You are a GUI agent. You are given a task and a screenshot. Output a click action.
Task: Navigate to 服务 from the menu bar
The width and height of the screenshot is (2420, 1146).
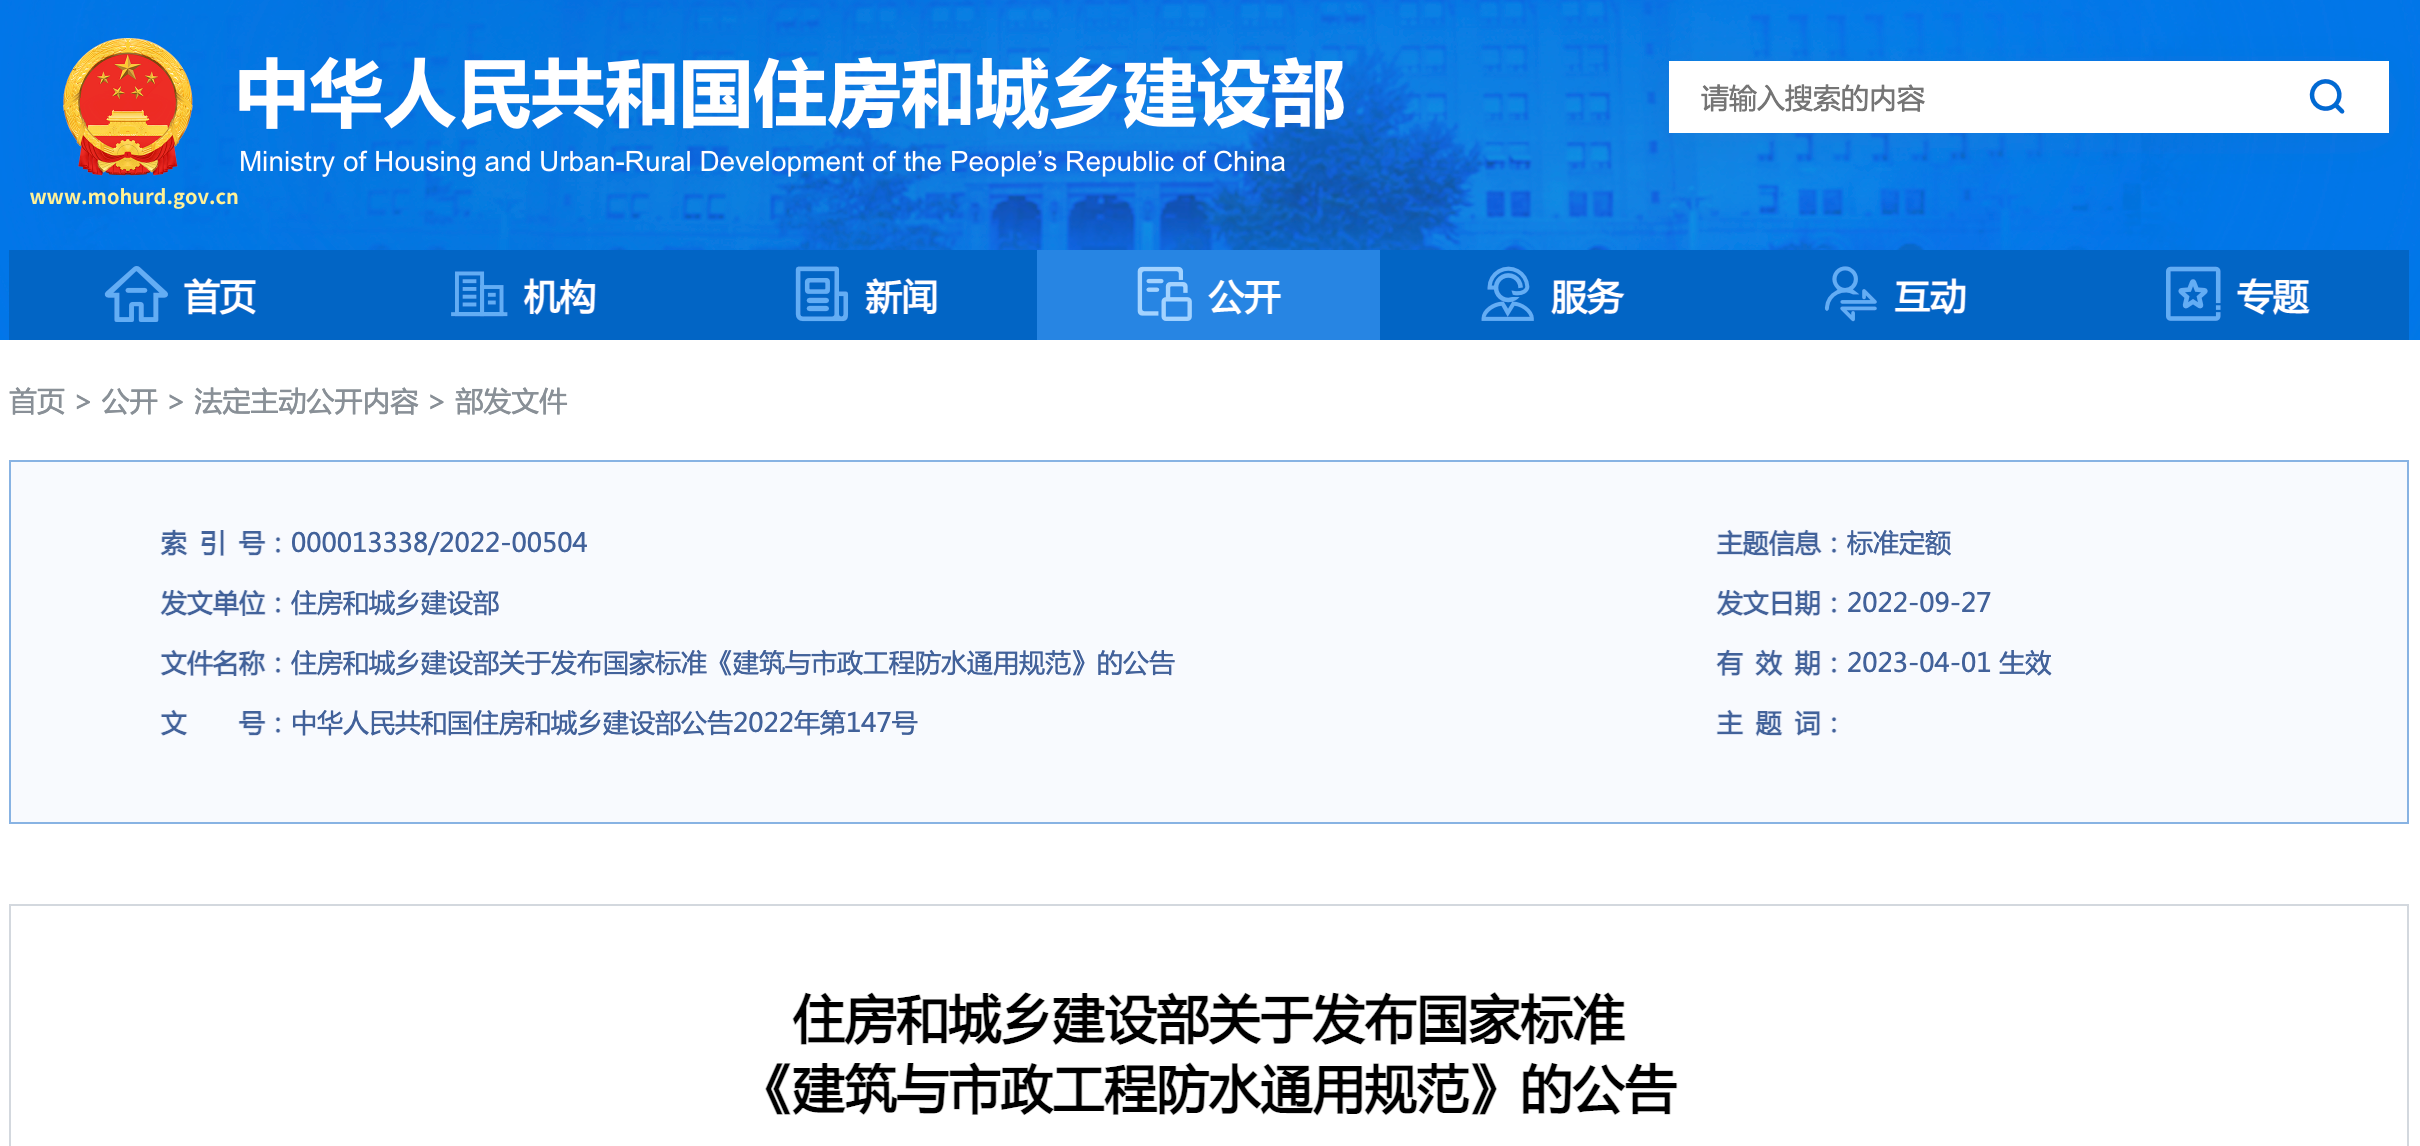coord(1585,296)
